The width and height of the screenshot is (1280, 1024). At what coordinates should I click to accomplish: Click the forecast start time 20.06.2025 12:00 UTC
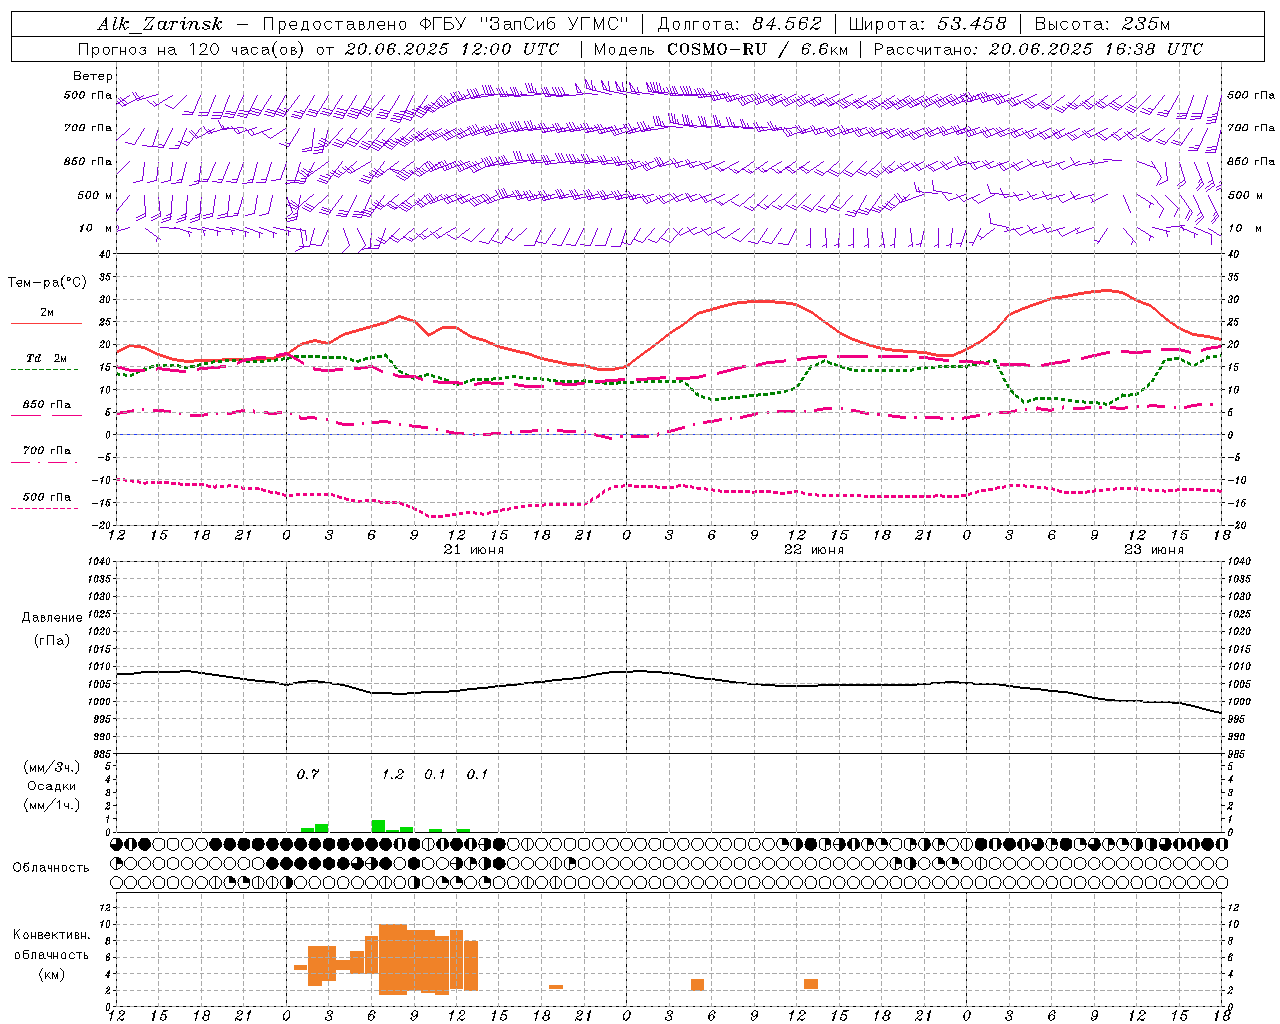tap(452, 48)
